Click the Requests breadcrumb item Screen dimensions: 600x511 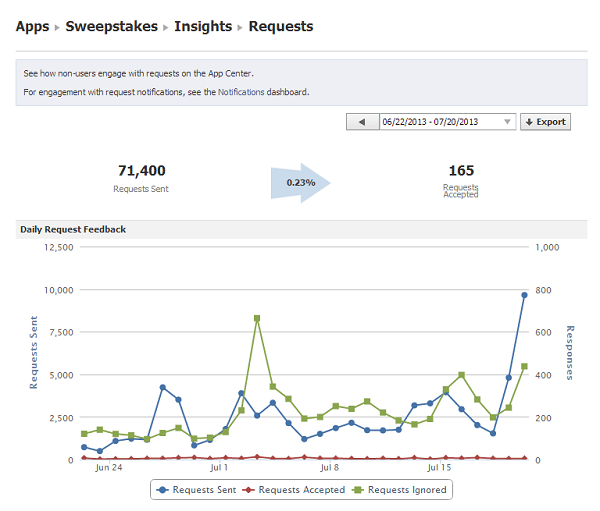[x=280, y=26]
